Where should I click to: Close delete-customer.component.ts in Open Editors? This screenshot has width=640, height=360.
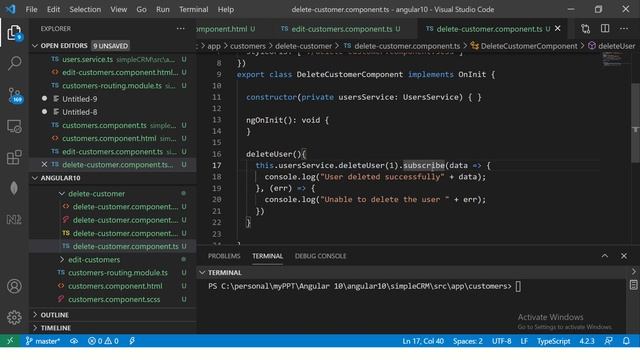point(44,164)
